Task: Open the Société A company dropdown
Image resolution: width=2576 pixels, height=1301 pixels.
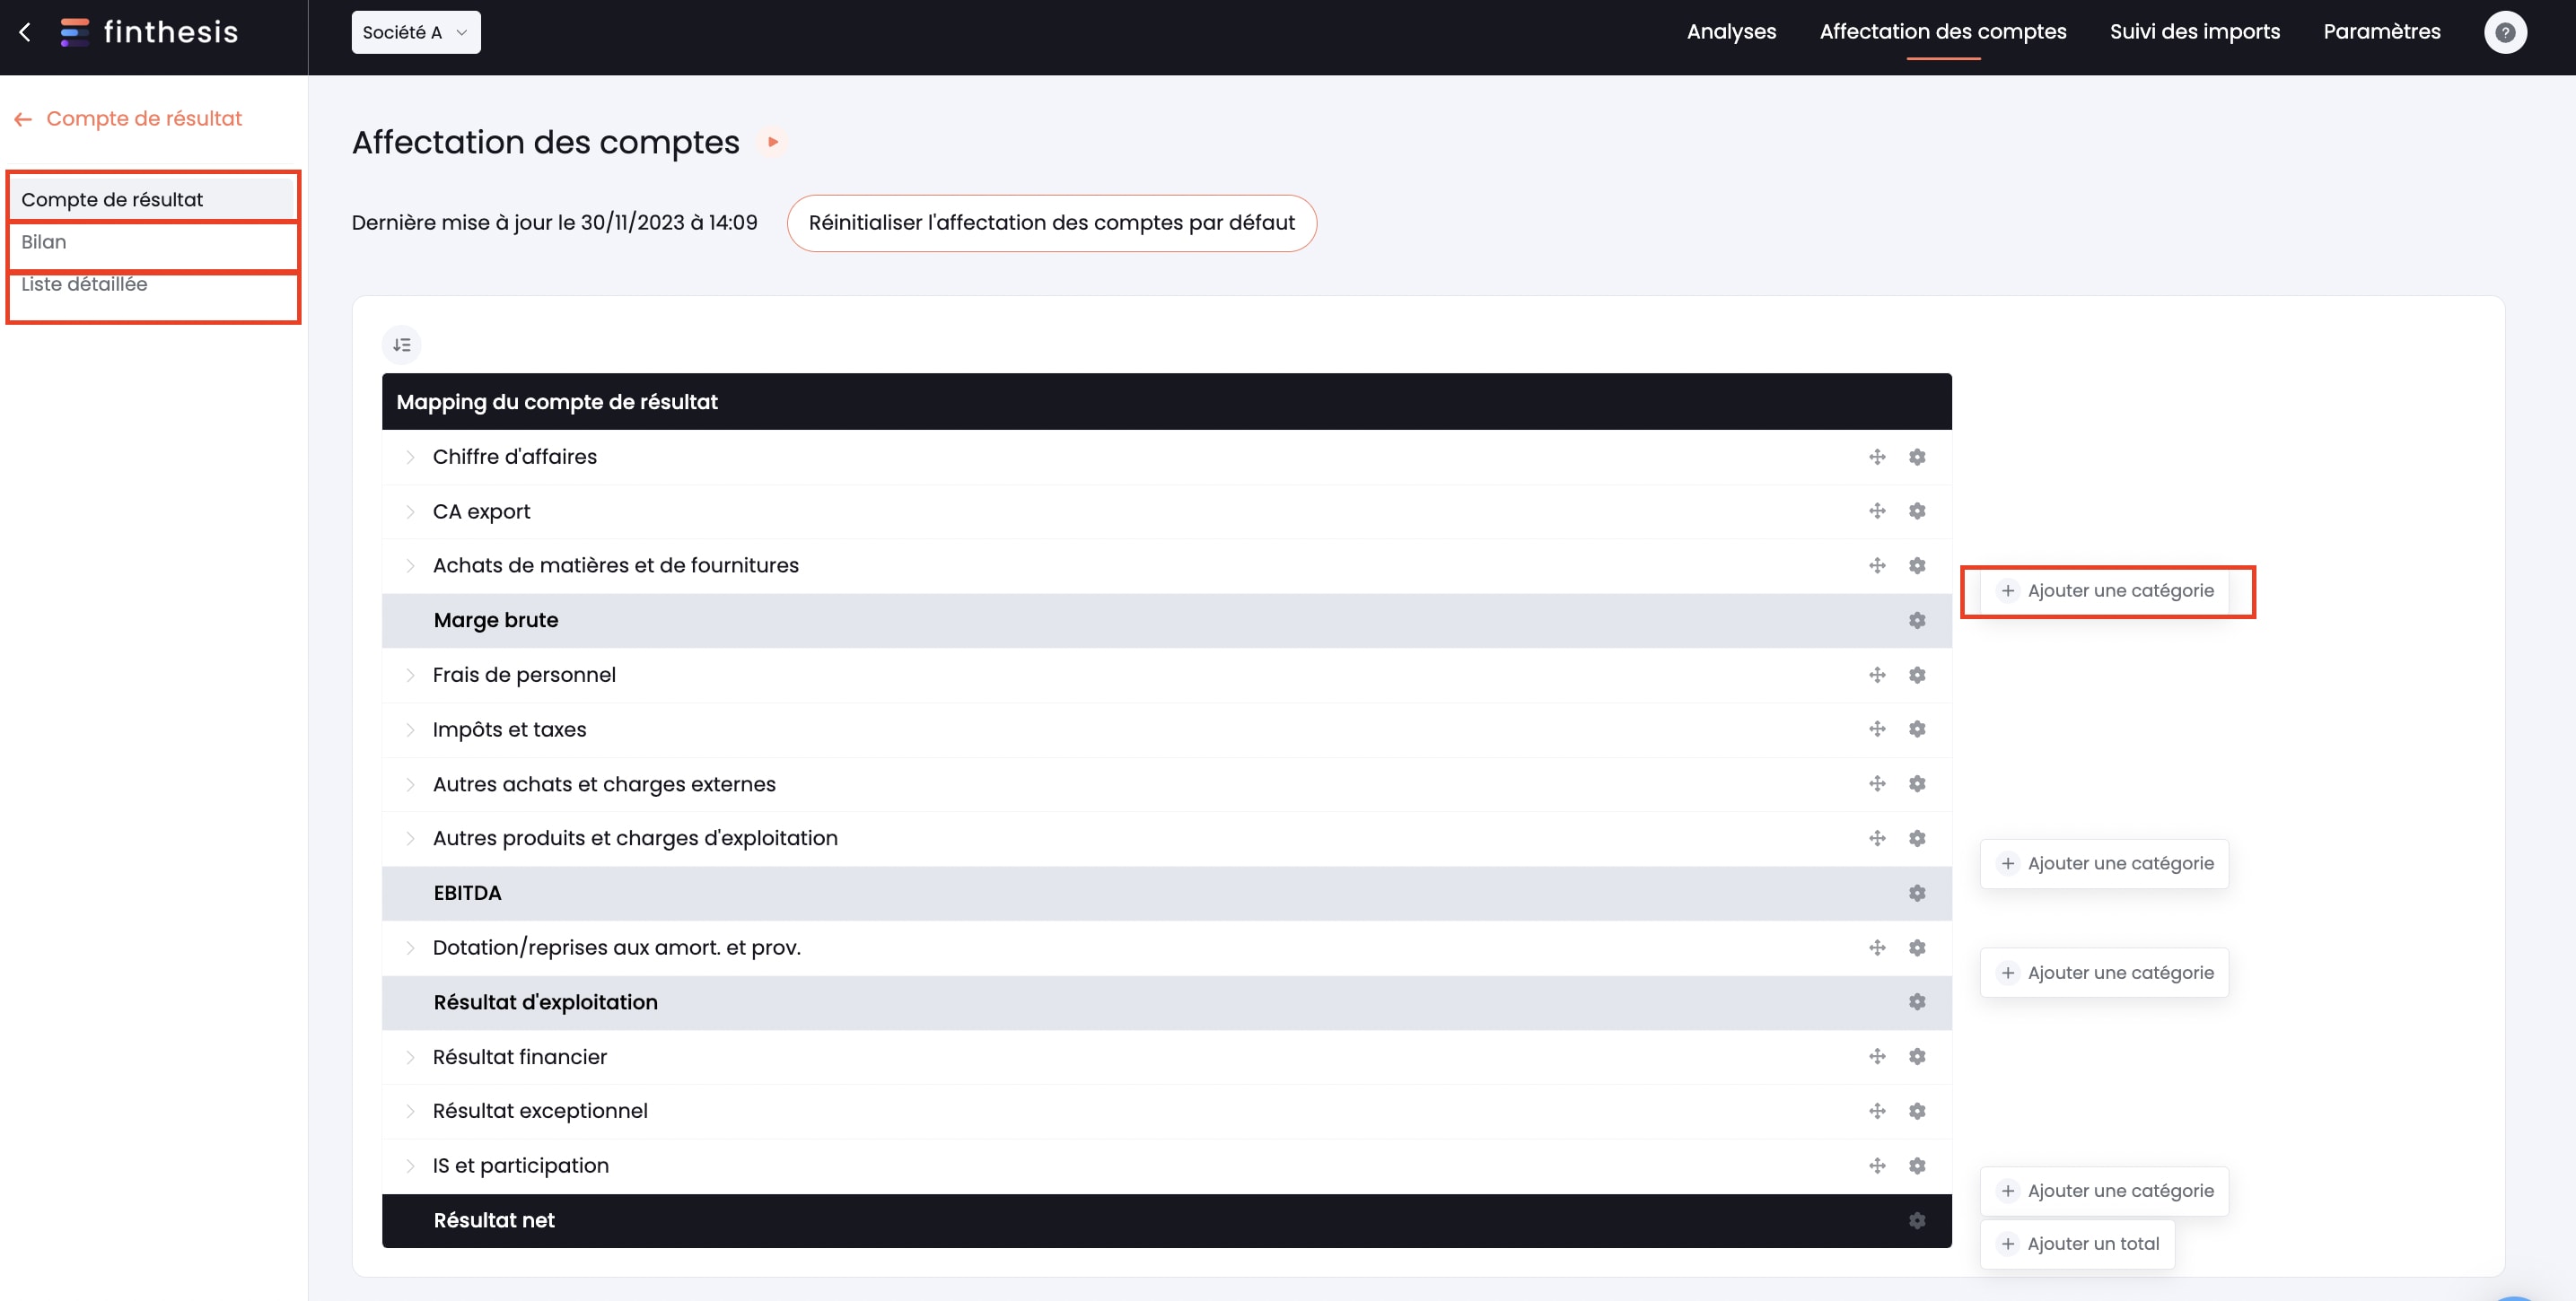Action: pos(416,32)
